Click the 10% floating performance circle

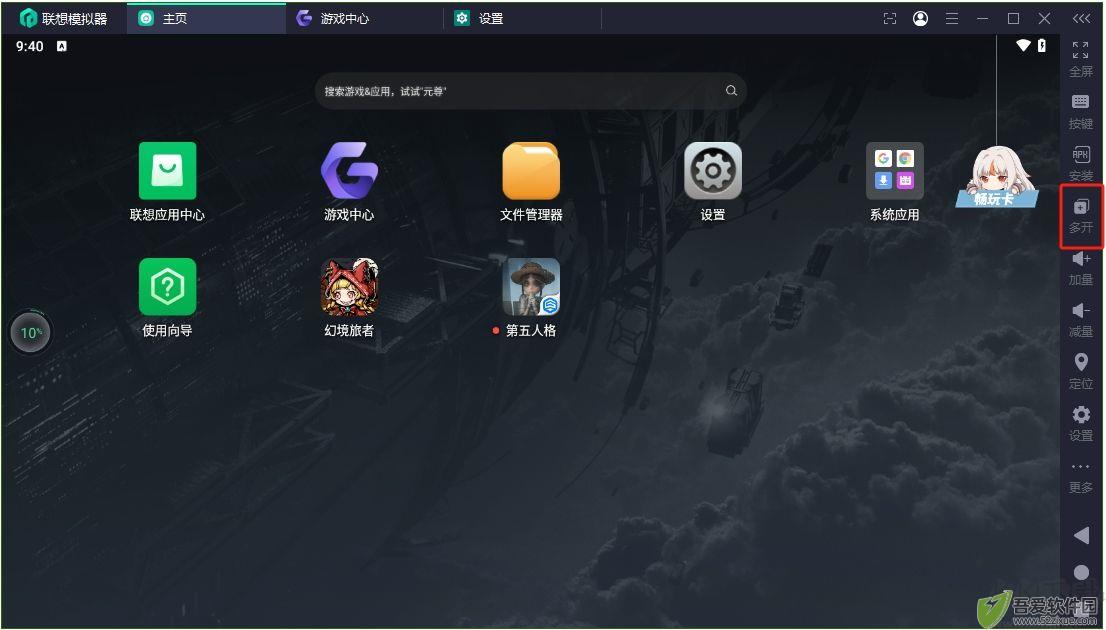[x=30, y=332]
